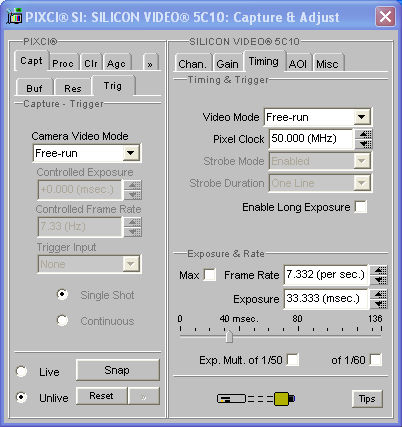This screenshot has width=402, height=427.
Task: Open the Res capture sub-tab
Action: tap(73, 88)
